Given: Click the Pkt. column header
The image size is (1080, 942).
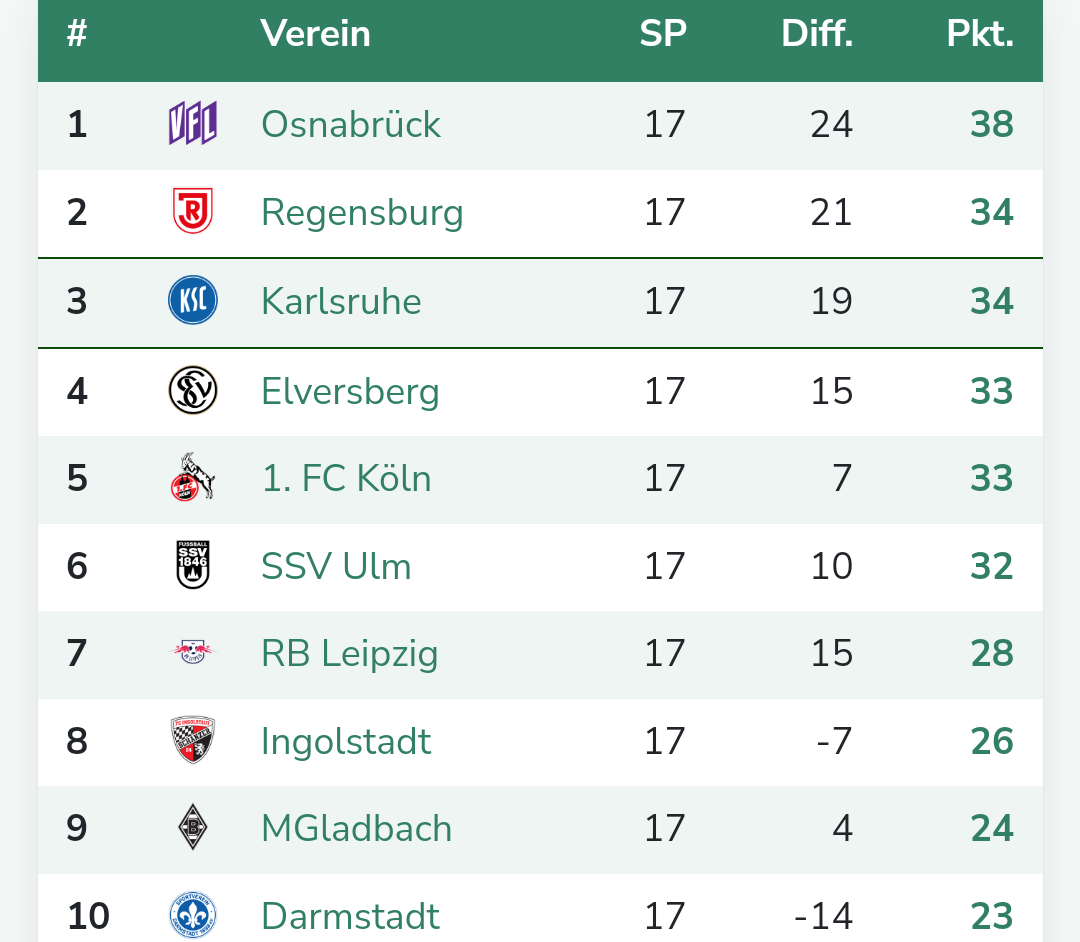Looking at the screenshot, I should tap(980, 34).
